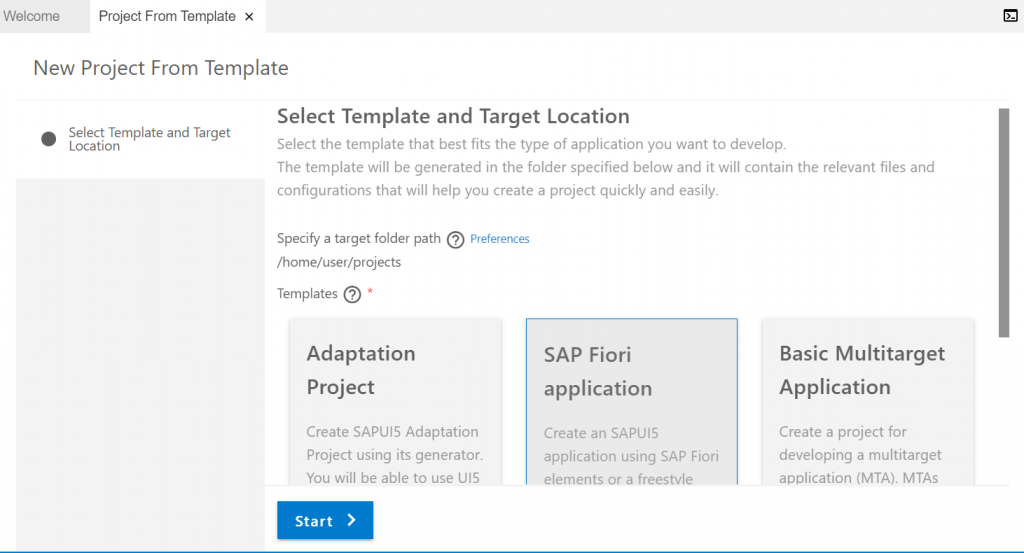Choose the SAP Fiori application template tile
This screenshot has width=1024, height=553.
click(632, 402)
